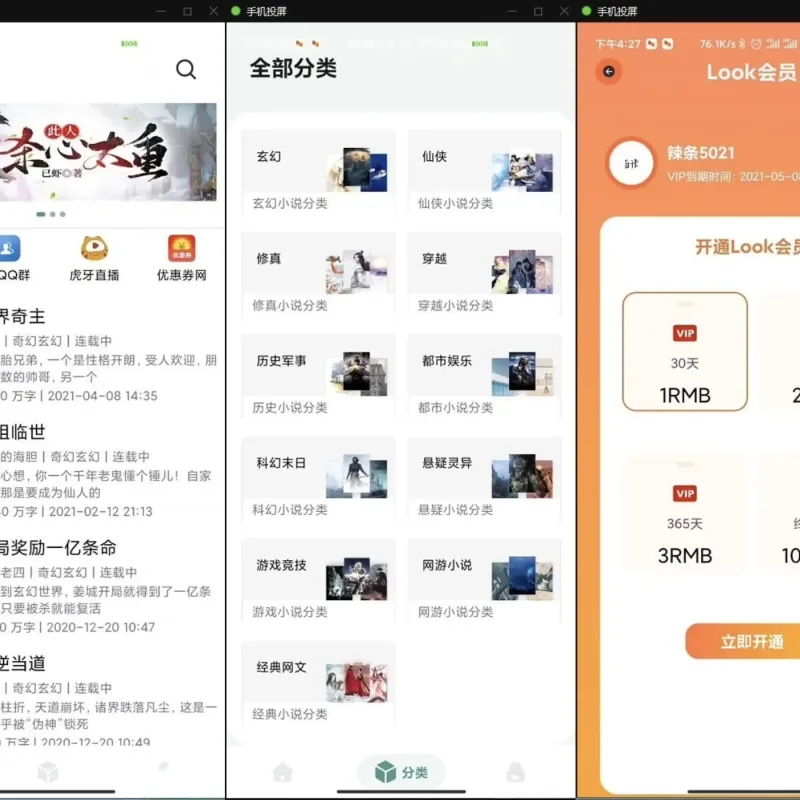Minimize the middle 手机投屏 window

tap(512, 11)
